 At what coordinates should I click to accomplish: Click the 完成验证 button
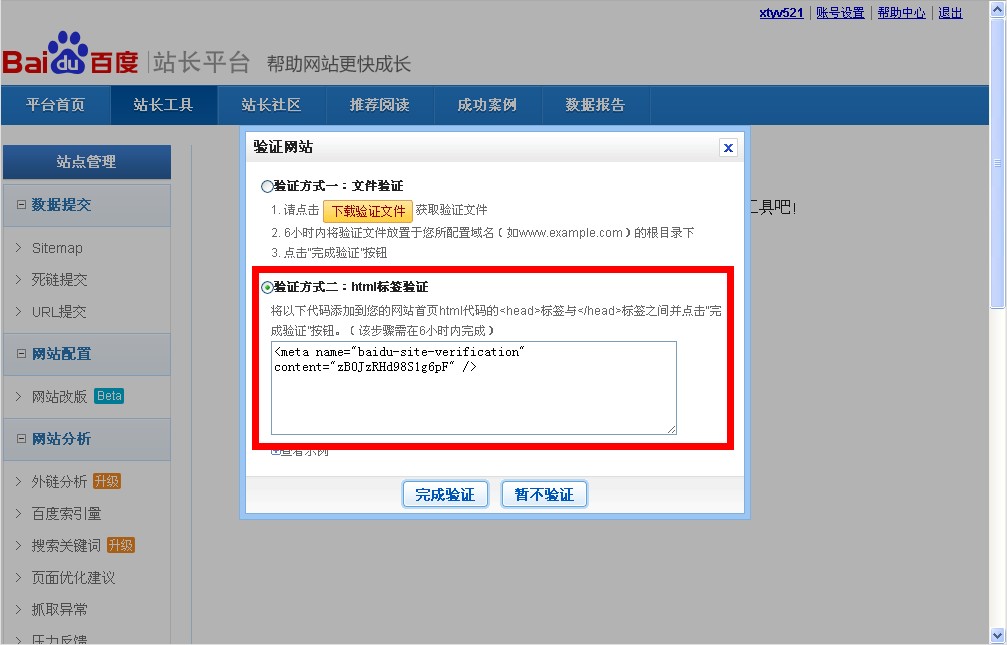pyautogui.click(x=444, y=493)
